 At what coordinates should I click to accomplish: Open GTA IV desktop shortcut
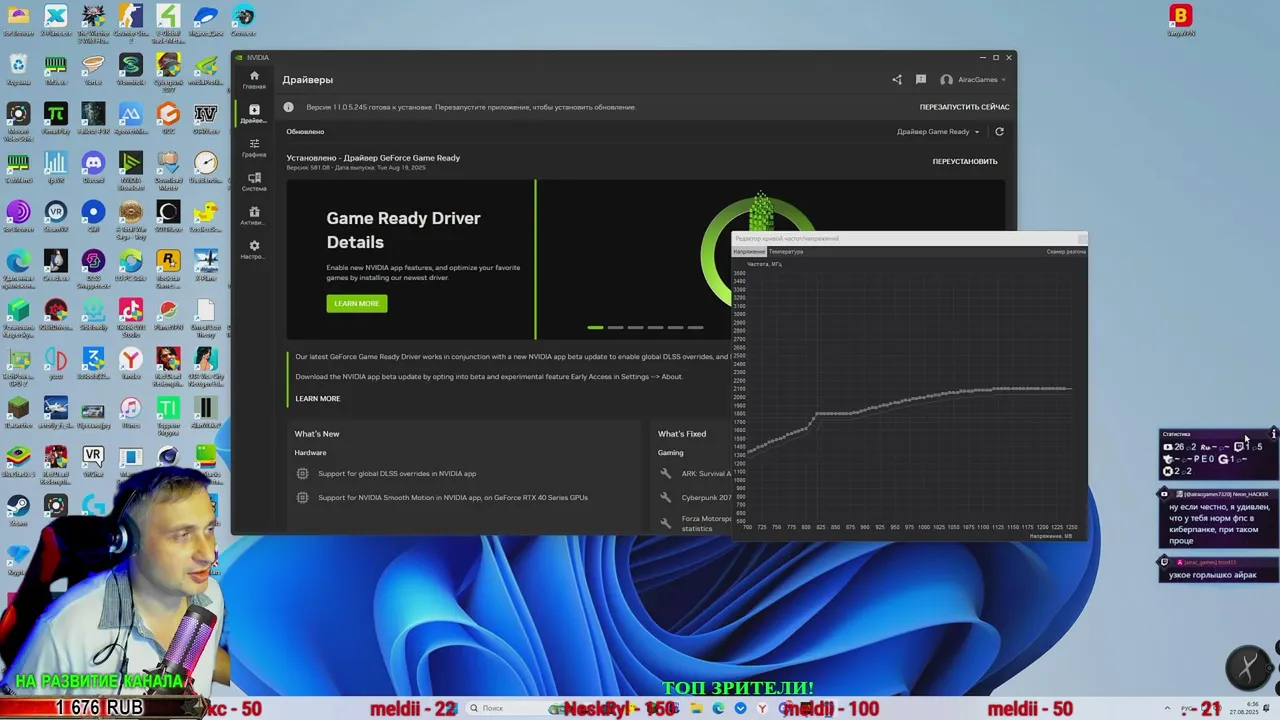tap(205, 118)
